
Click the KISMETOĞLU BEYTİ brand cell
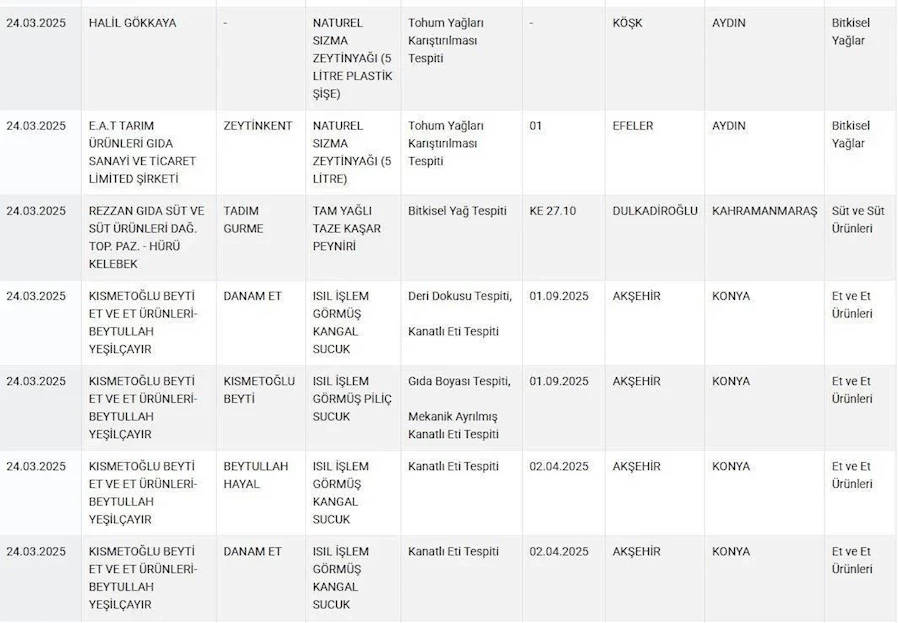pyautogui.click(x=259, y=390)
